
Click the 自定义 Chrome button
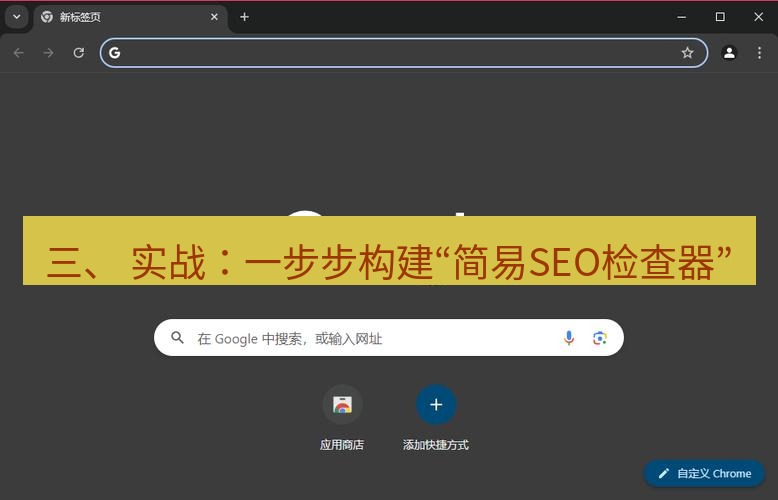(x=705, y=474)
